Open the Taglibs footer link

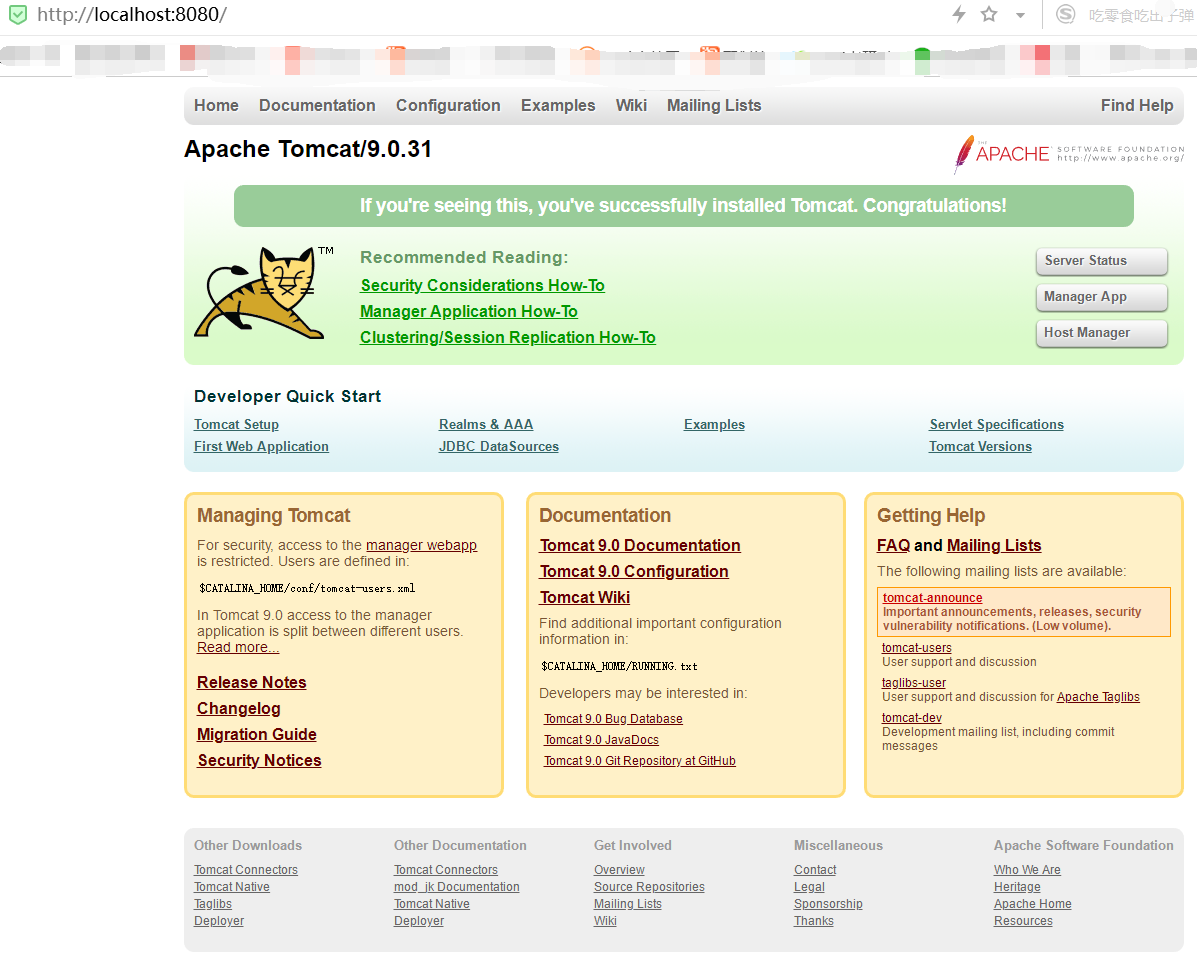tap(212, 904)
